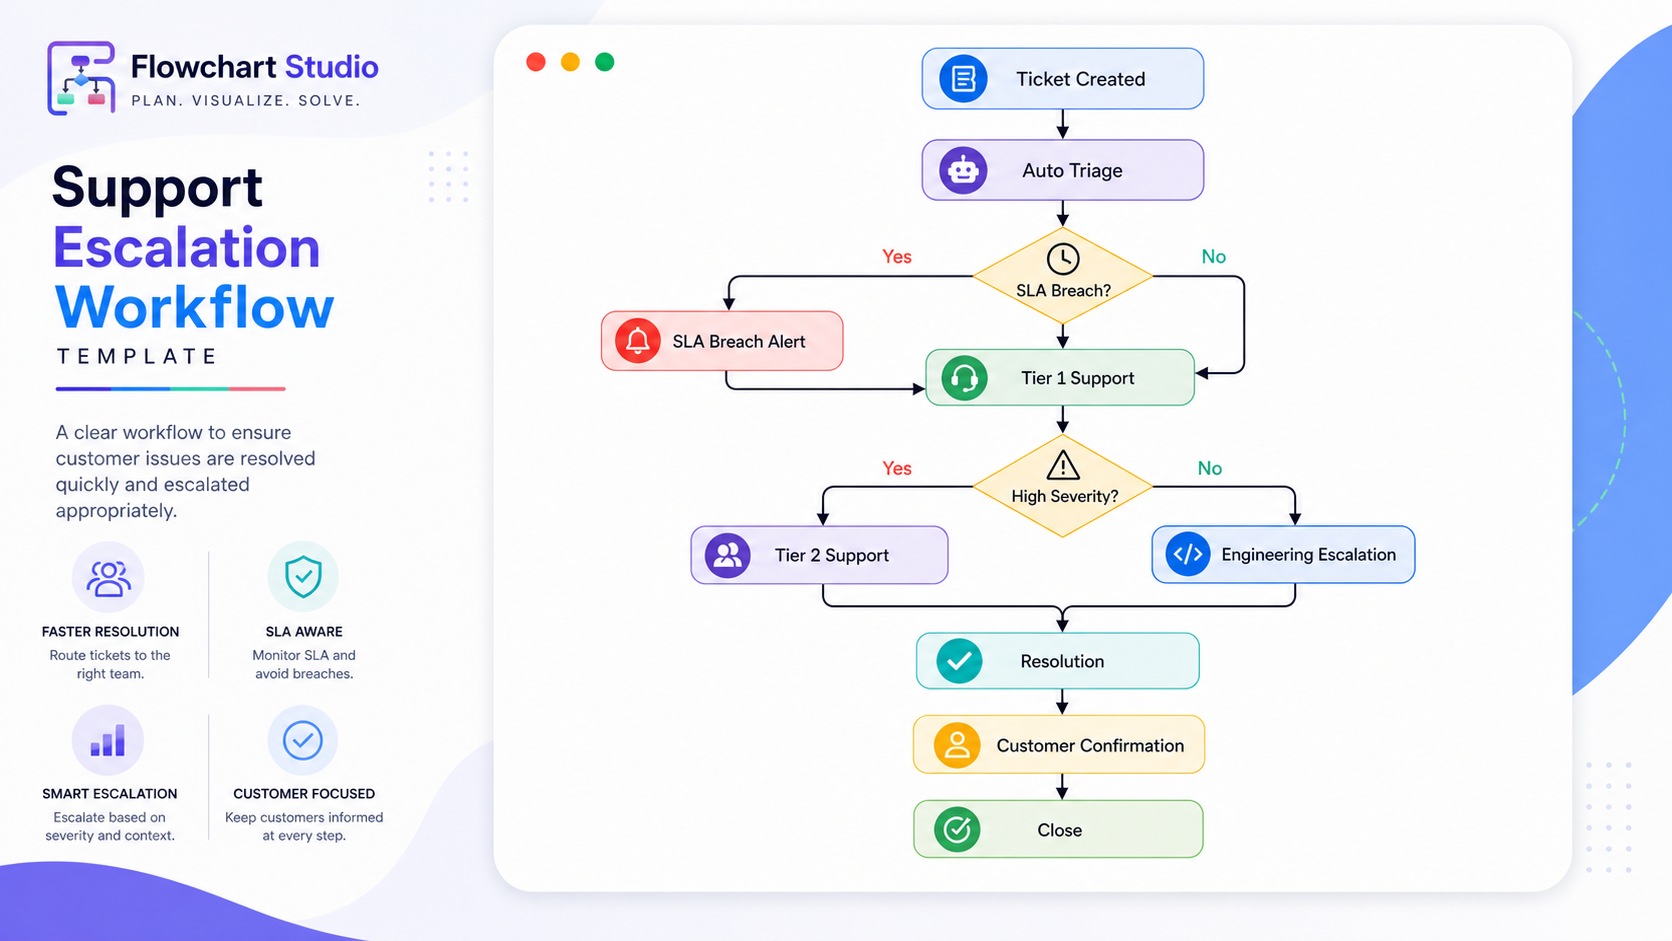Screen dimensions: 1672x941
Task: Click the SLA Aware shield icon
Action: coord(303,577)
